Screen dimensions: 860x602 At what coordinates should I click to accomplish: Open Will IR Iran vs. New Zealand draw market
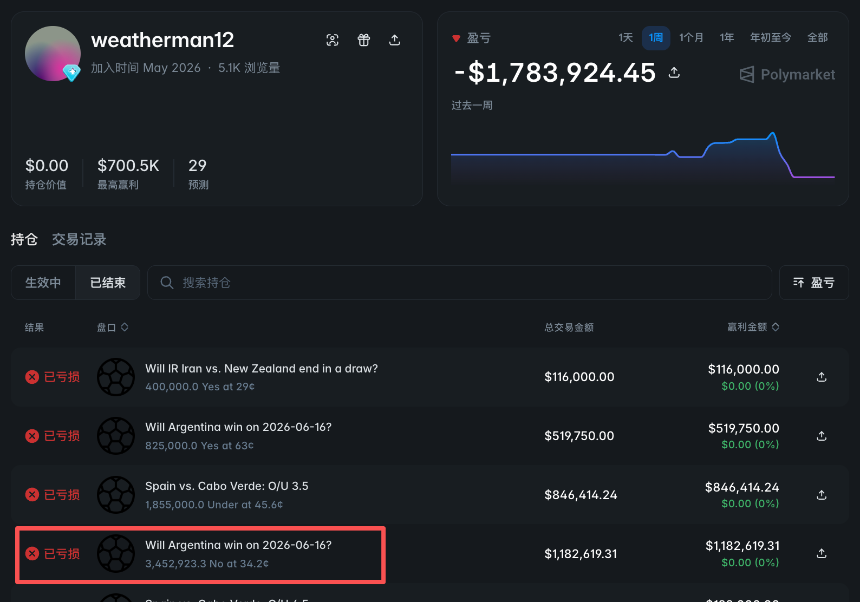tap(262, 368)
